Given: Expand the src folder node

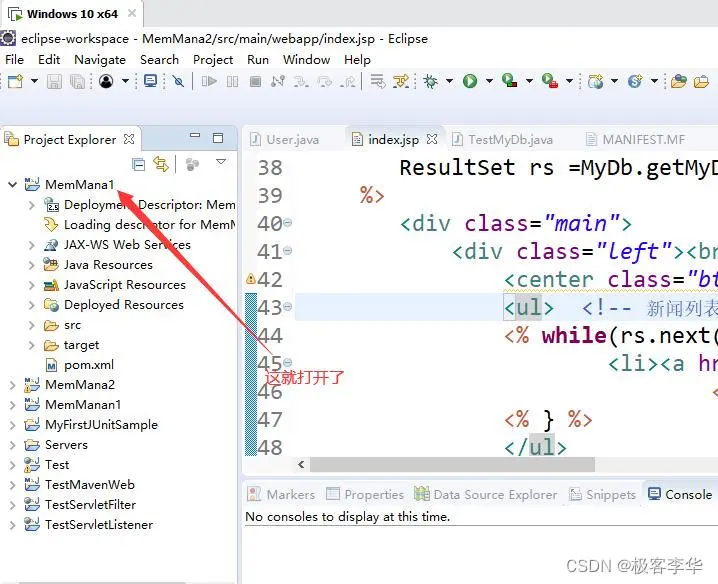Looking at the screenshot, I should (32, 325).
